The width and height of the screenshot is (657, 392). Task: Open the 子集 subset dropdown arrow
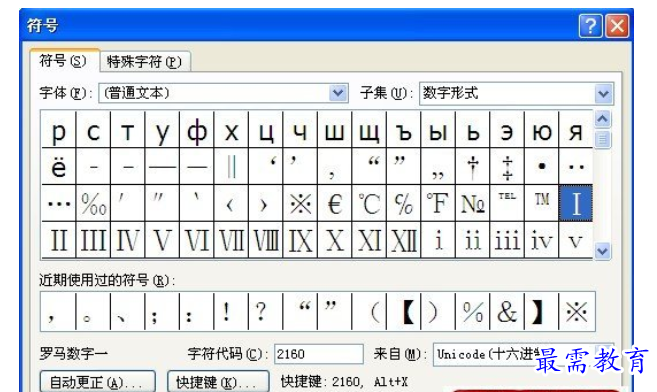pyautogui.click(x=603, y=93)
